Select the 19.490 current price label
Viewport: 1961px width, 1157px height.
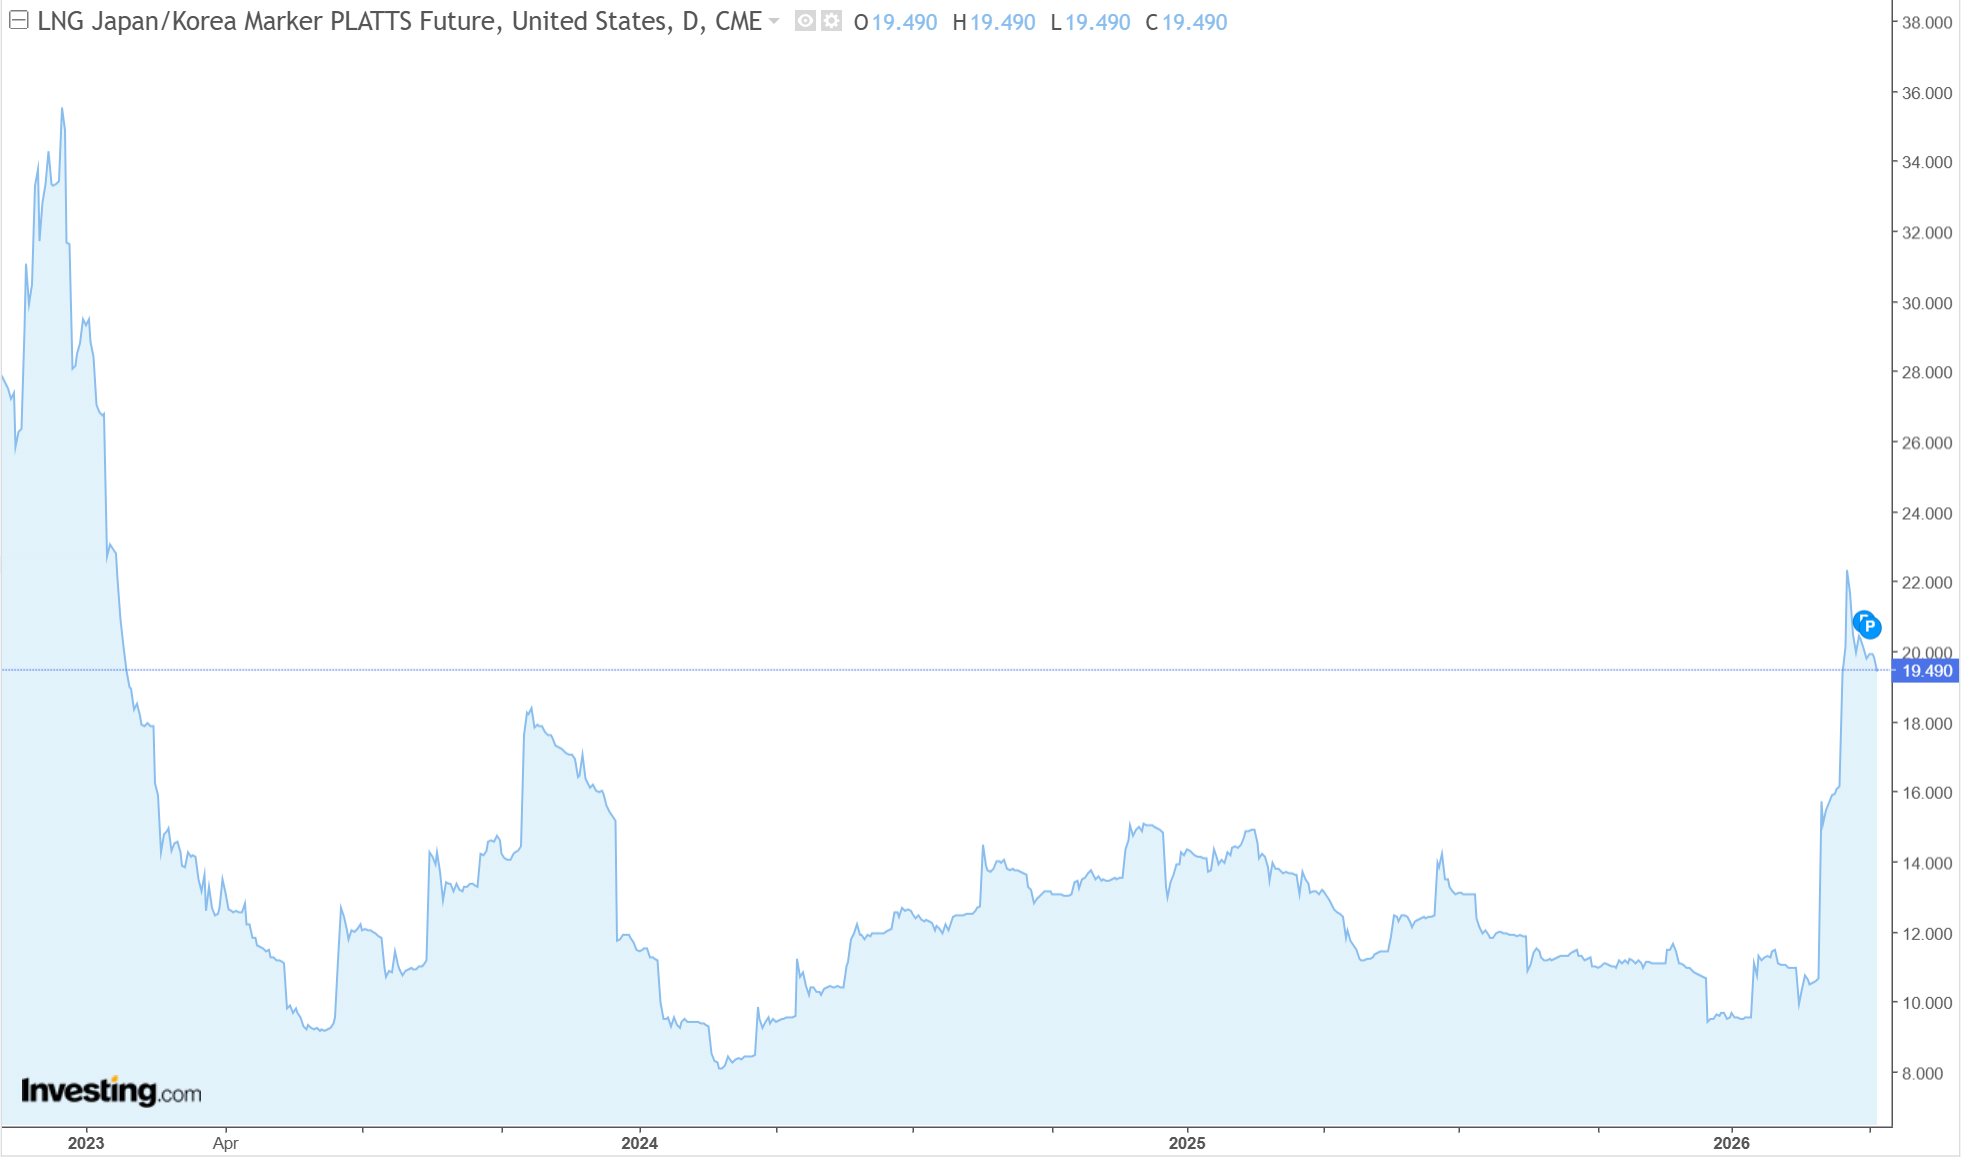(1926, 671)
